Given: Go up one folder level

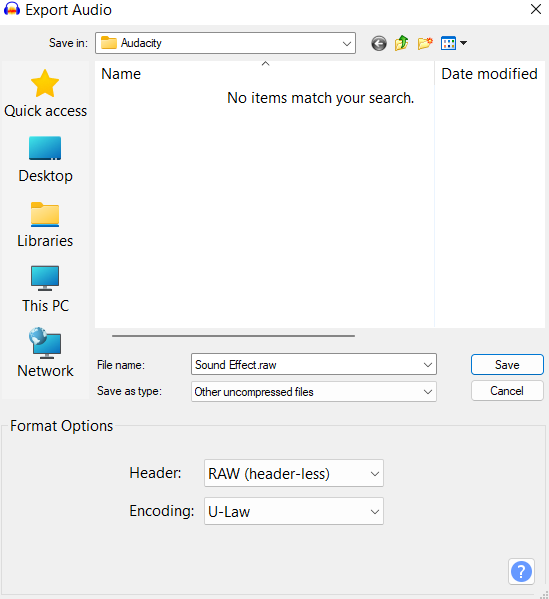Looking at the screenshot, I should pyautogui.click(x=402, y=43).
